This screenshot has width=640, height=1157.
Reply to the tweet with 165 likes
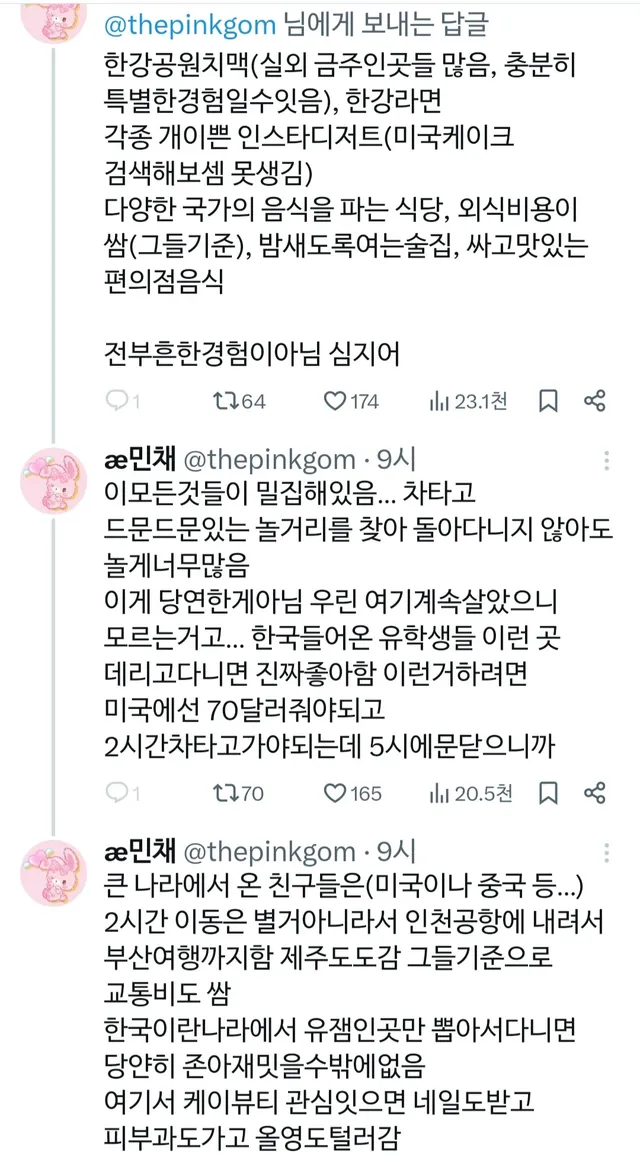tap(118, 793)
